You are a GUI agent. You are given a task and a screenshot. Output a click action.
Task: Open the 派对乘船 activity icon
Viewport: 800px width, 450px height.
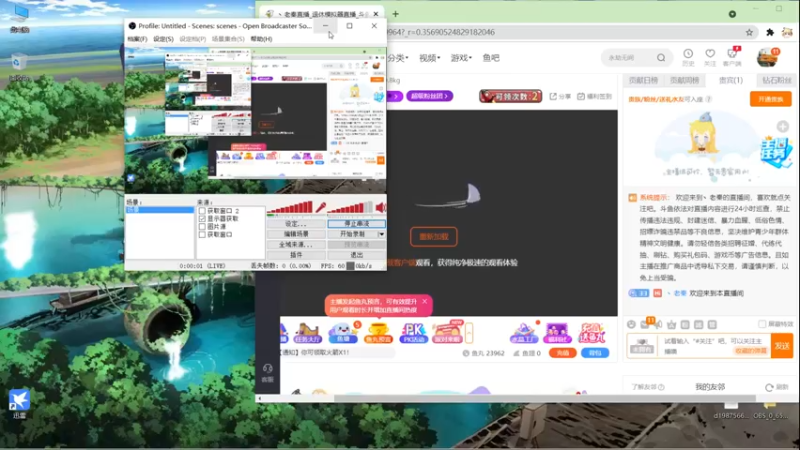tap(447, 333)
